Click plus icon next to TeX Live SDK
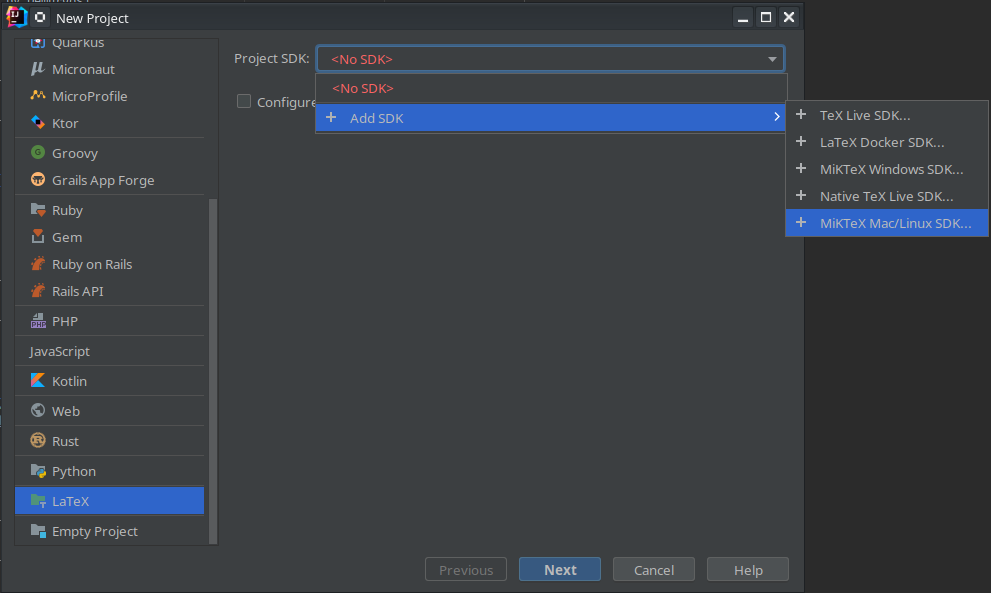Viewport: 991px width, 593px height. (x=801, y=114)
